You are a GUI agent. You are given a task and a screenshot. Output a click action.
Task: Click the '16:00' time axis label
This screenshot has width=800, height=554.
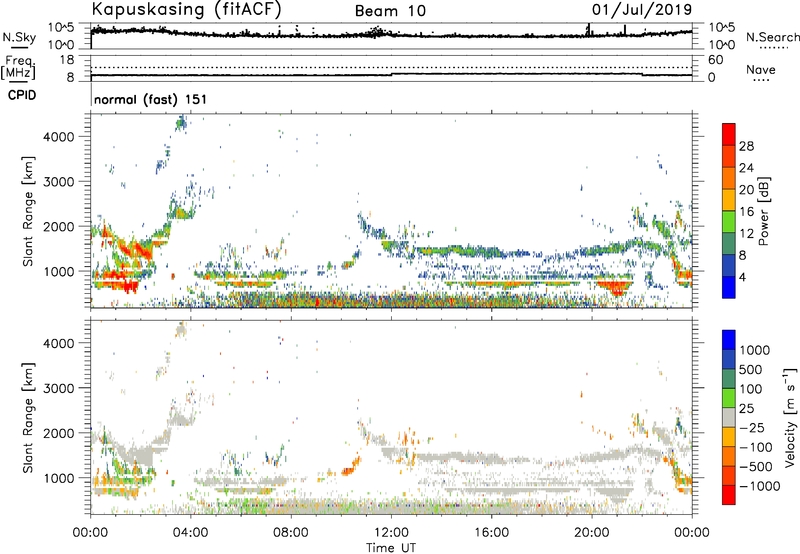pyautogui.click(x=491, y=533)
